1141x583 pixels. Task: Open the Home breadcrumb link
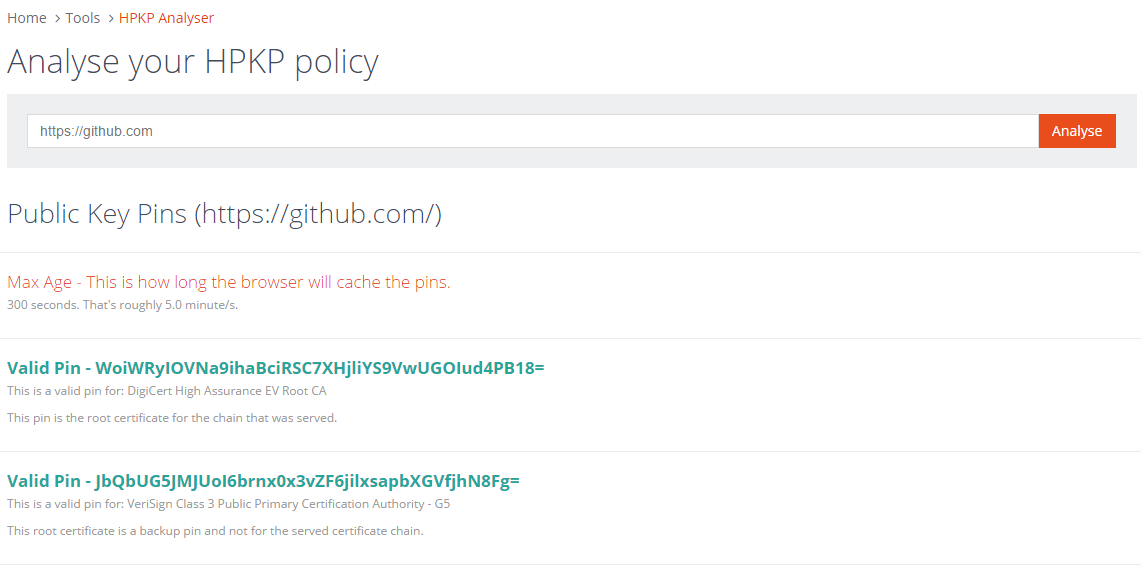tap(26, 17)
